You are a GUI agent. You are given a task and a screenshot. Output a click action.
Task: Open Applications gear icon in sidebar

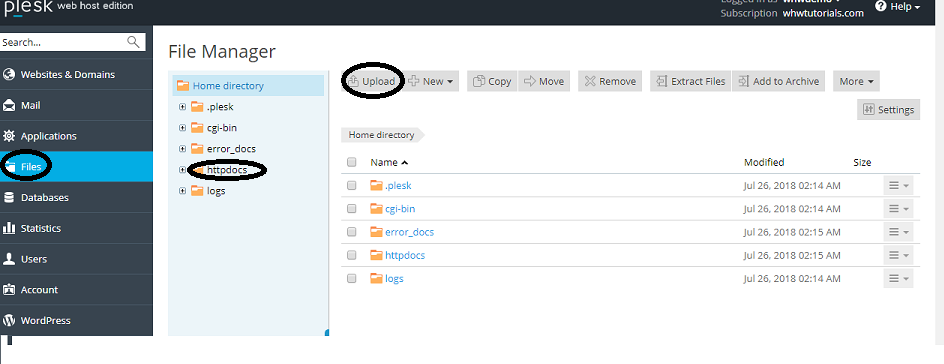pos(9,136)
